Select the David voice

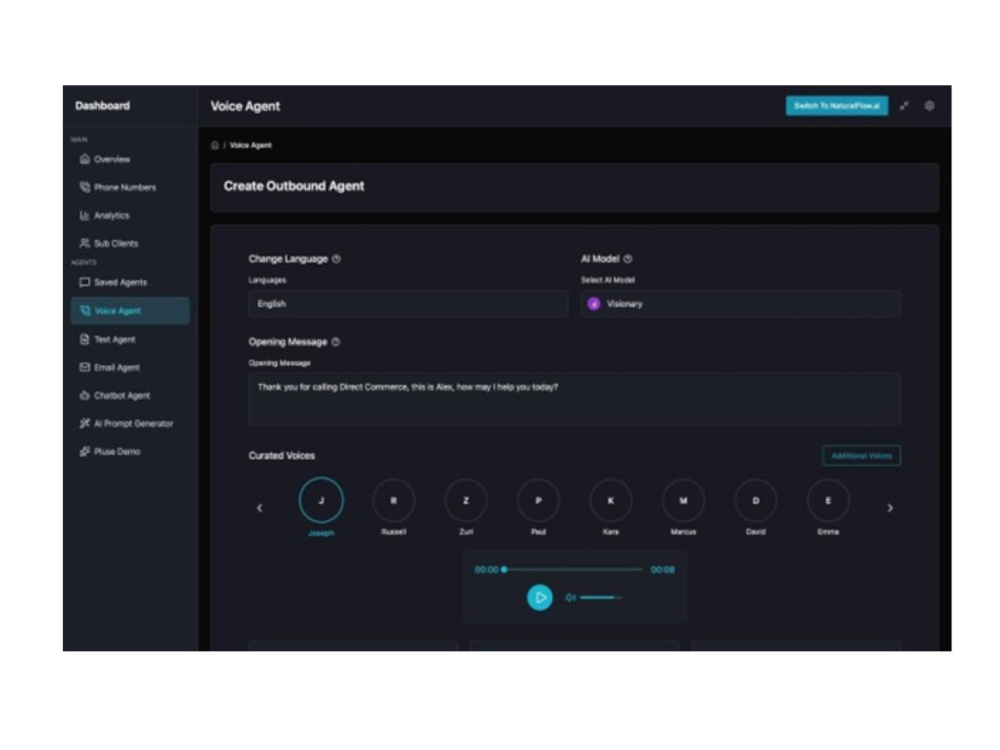(x=756, y=501)
